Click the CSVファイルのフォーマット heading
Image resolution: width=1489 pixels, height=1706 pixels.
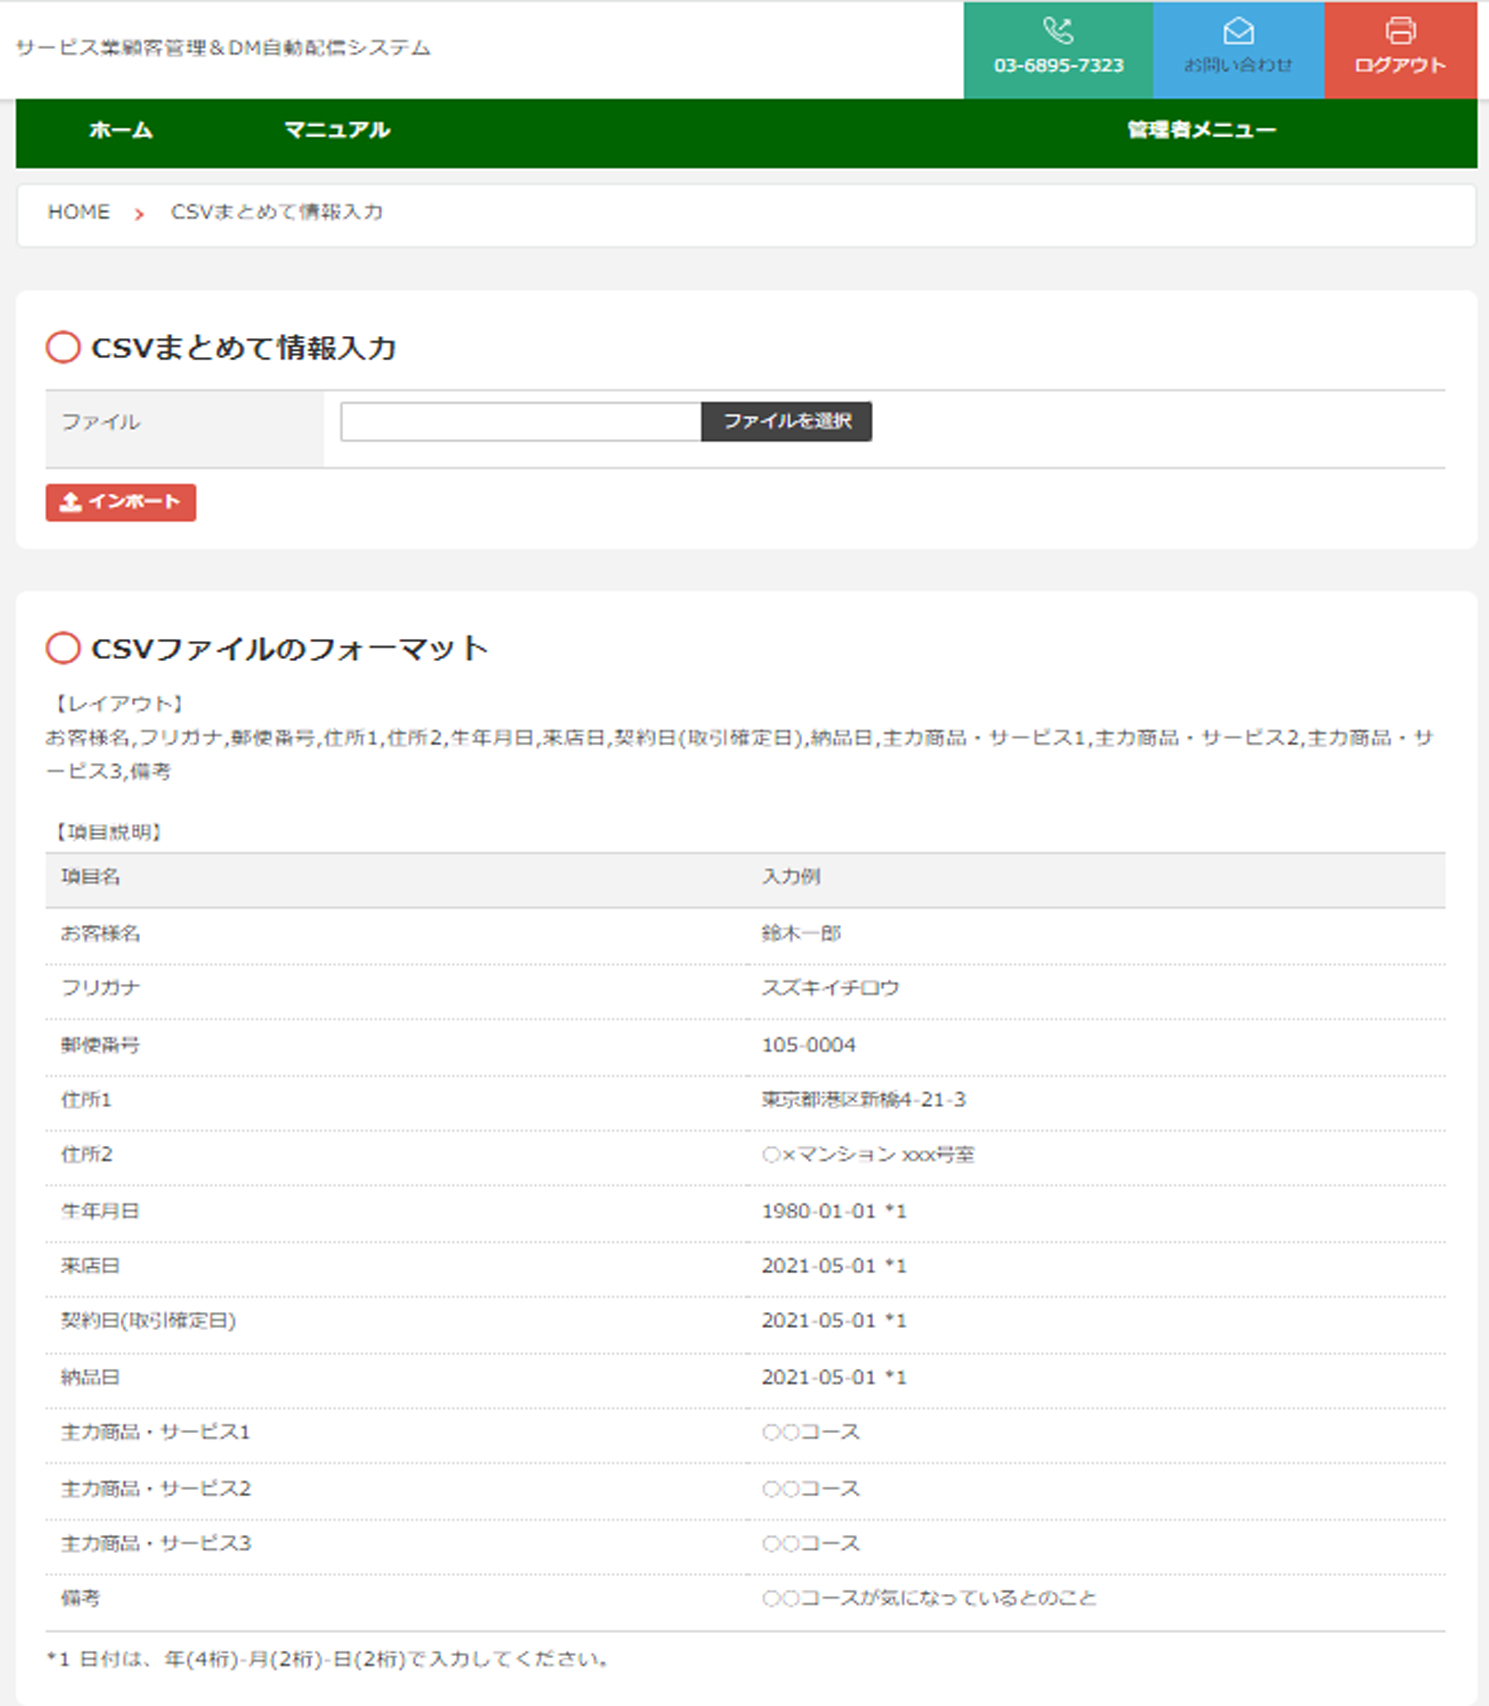290,649
